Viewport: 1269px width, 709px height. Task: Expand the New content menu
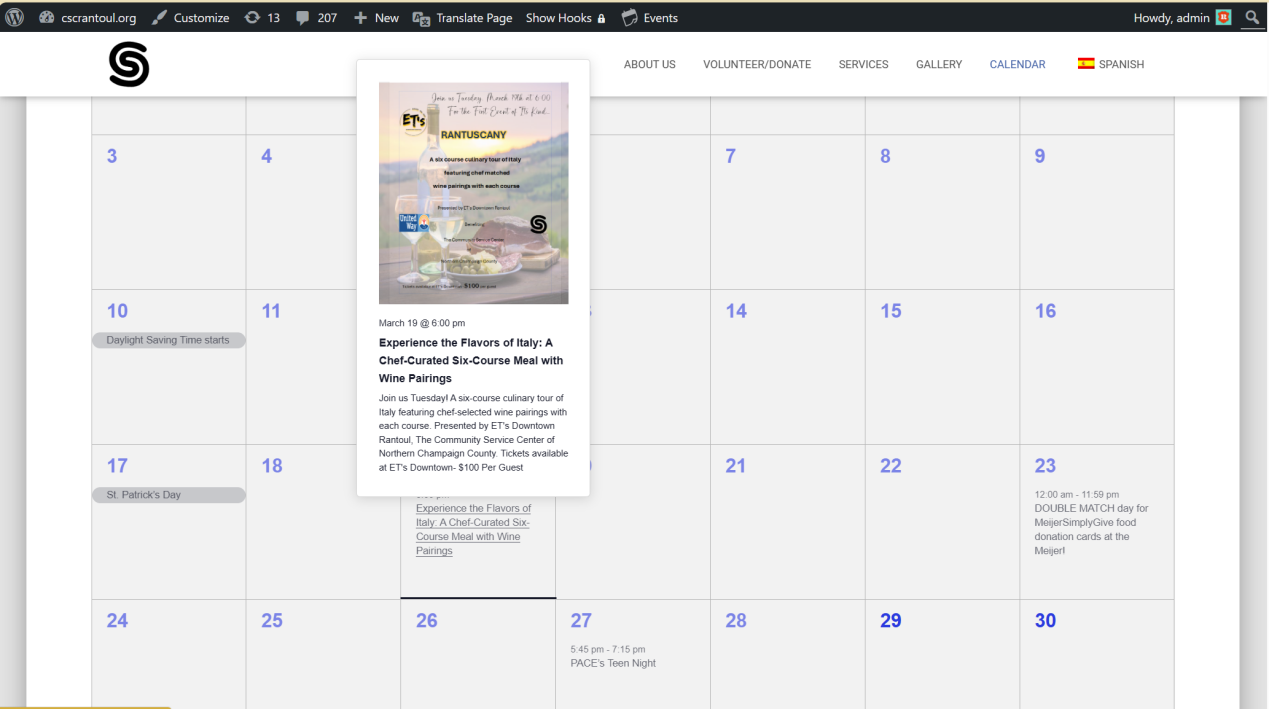click(x=376, y=18)
